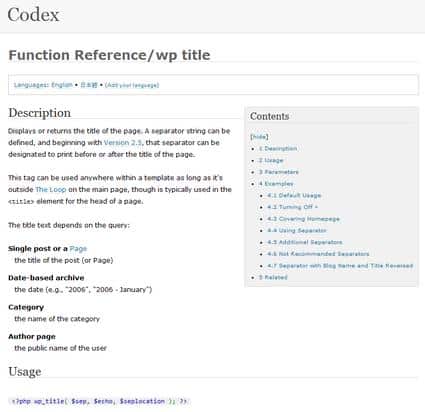This screenshot has height=412, width=425.
Task: Open the English language link
Action: 62,85
